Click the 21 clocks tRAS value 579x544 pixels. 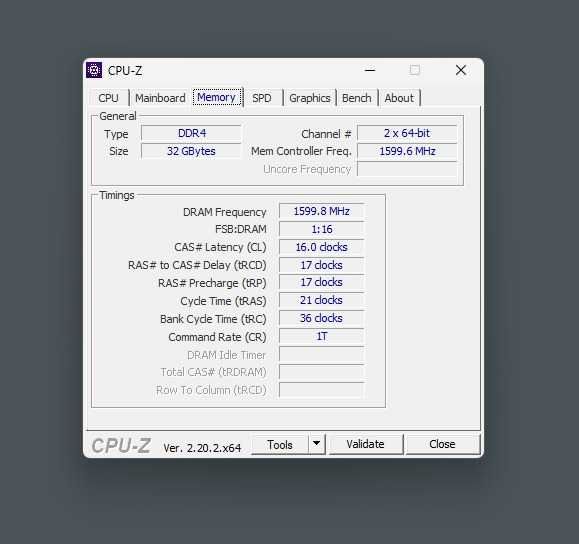coord(322,300)
